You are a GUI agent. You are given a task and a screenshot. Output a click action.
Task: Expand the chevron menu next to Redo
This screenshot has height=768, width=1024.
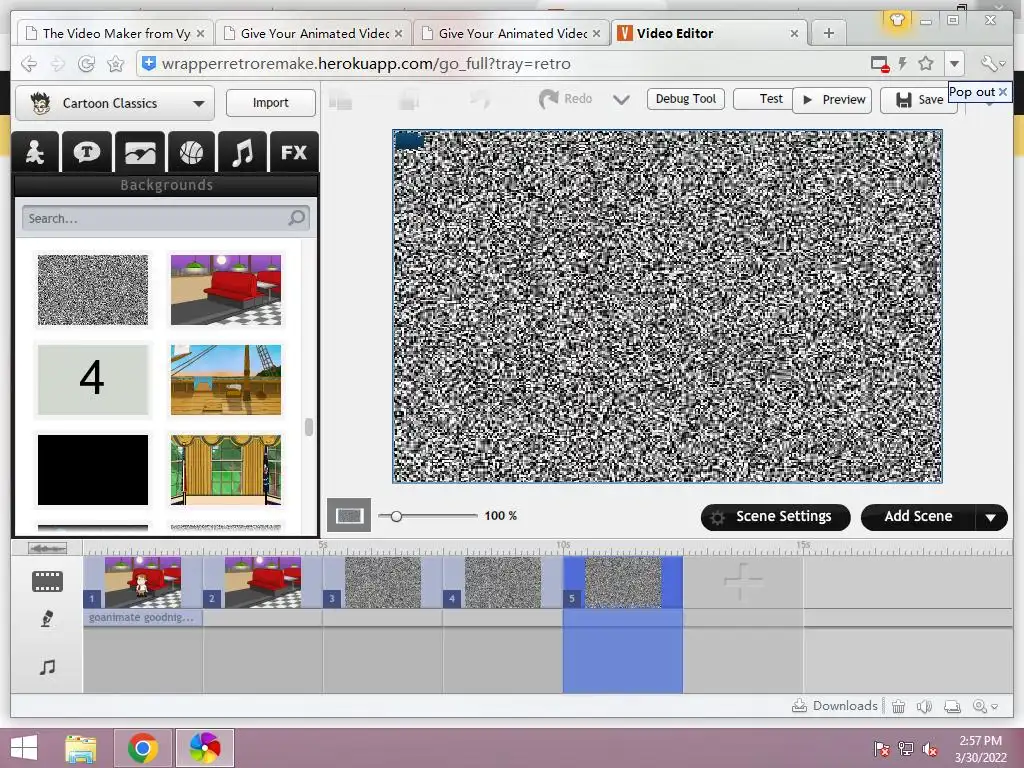(x=621, y=100)
